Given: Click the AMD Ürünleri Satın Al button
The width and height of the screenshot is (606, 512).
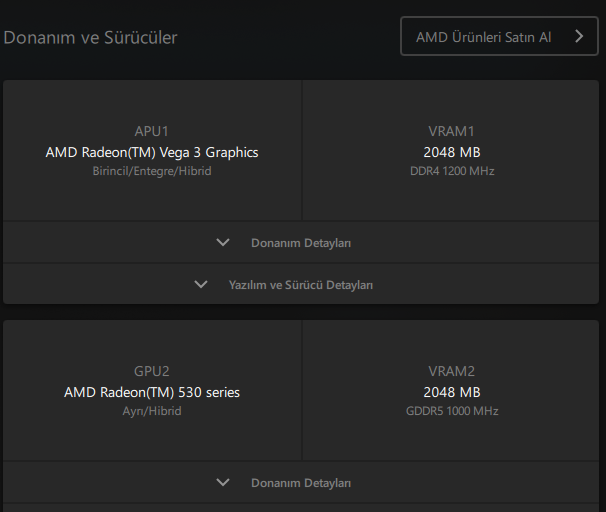Looking at the screenshot, I should tap(484, 37).
